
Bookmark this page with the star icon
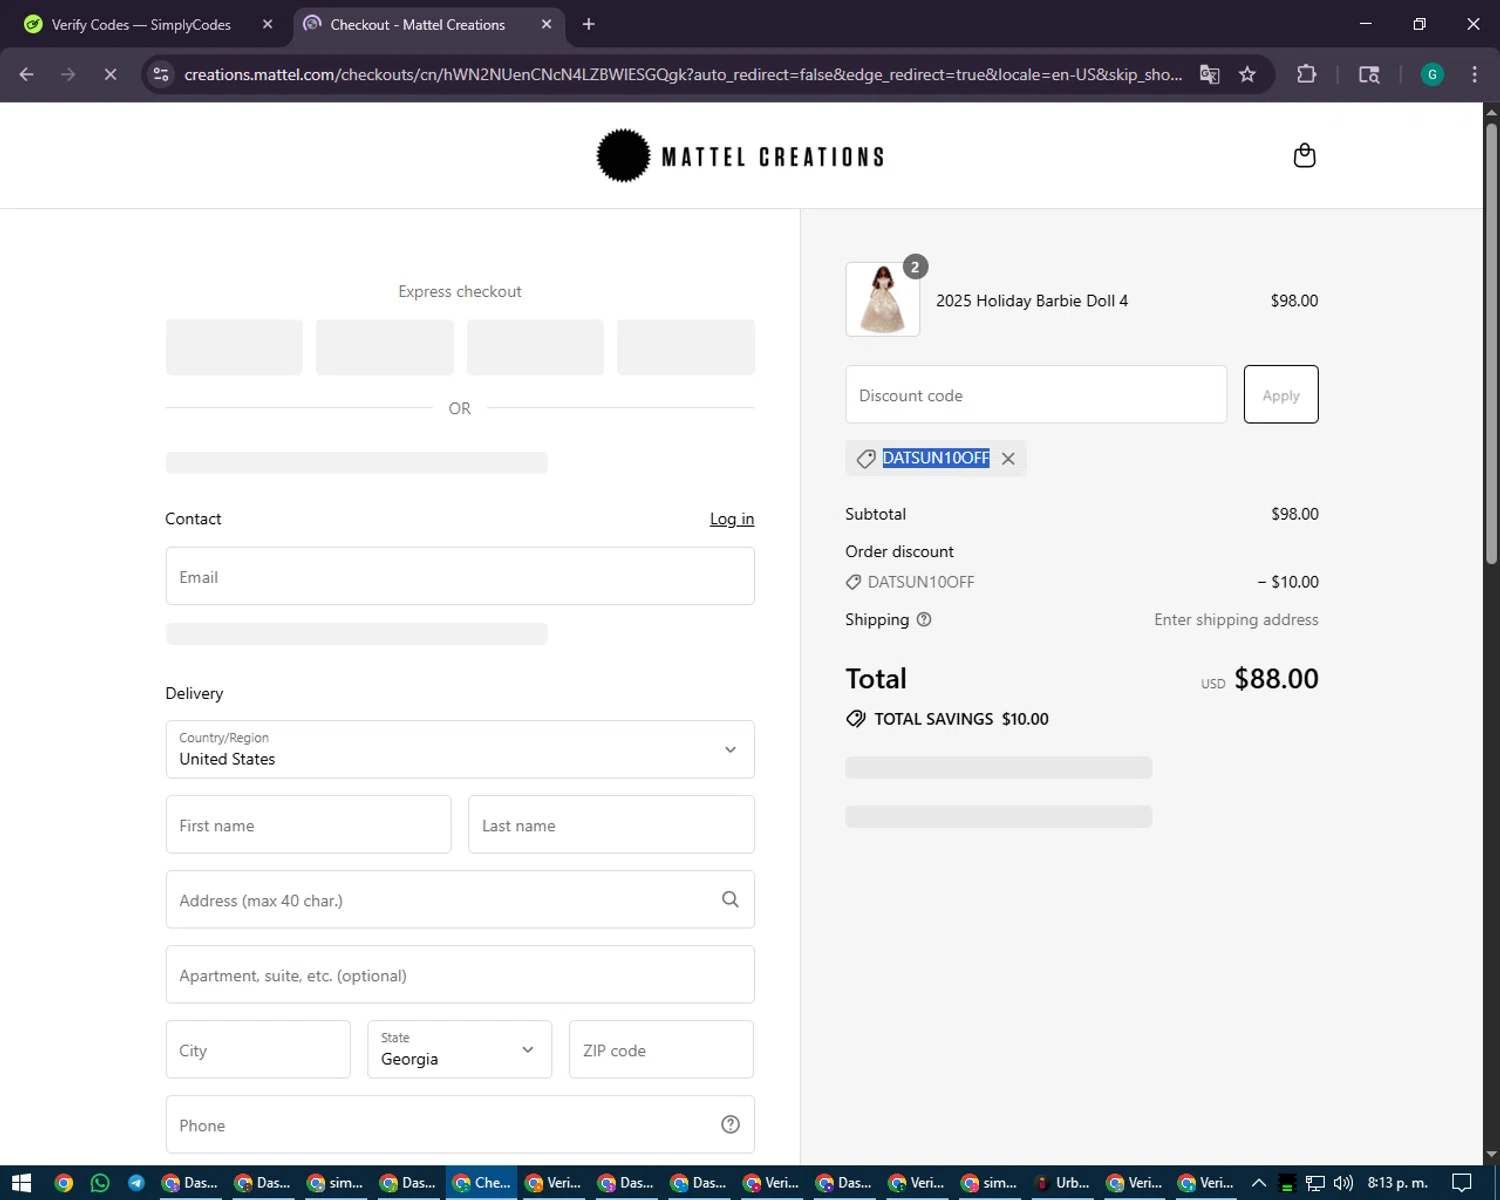point(1247,74)
